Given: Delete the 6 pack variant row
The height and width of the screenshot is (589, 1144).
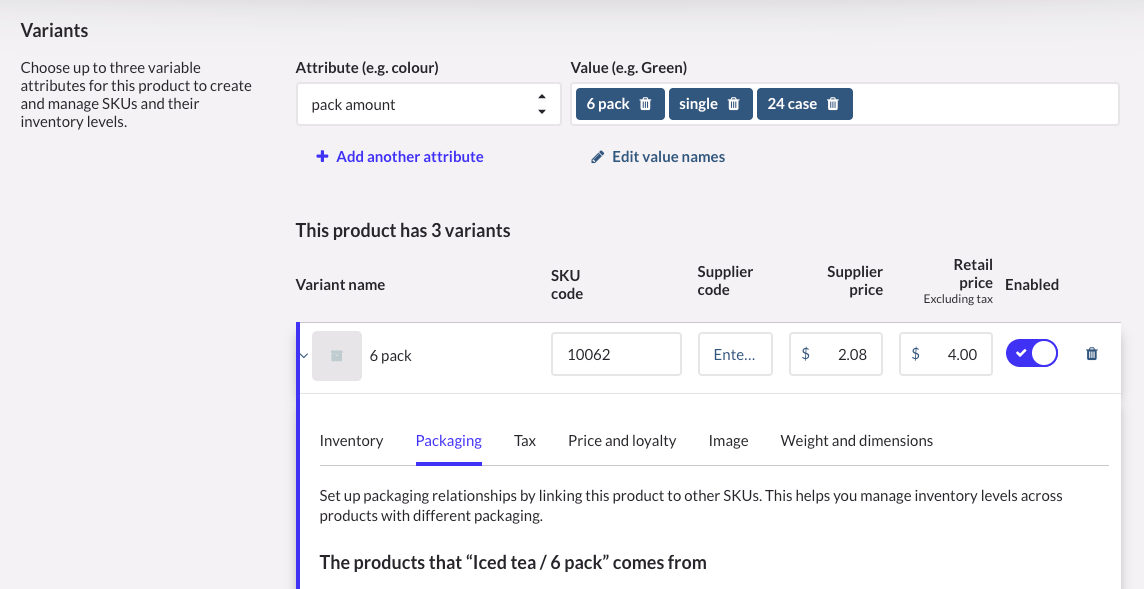Looking at the screenshot, I should coord(1092,354).
